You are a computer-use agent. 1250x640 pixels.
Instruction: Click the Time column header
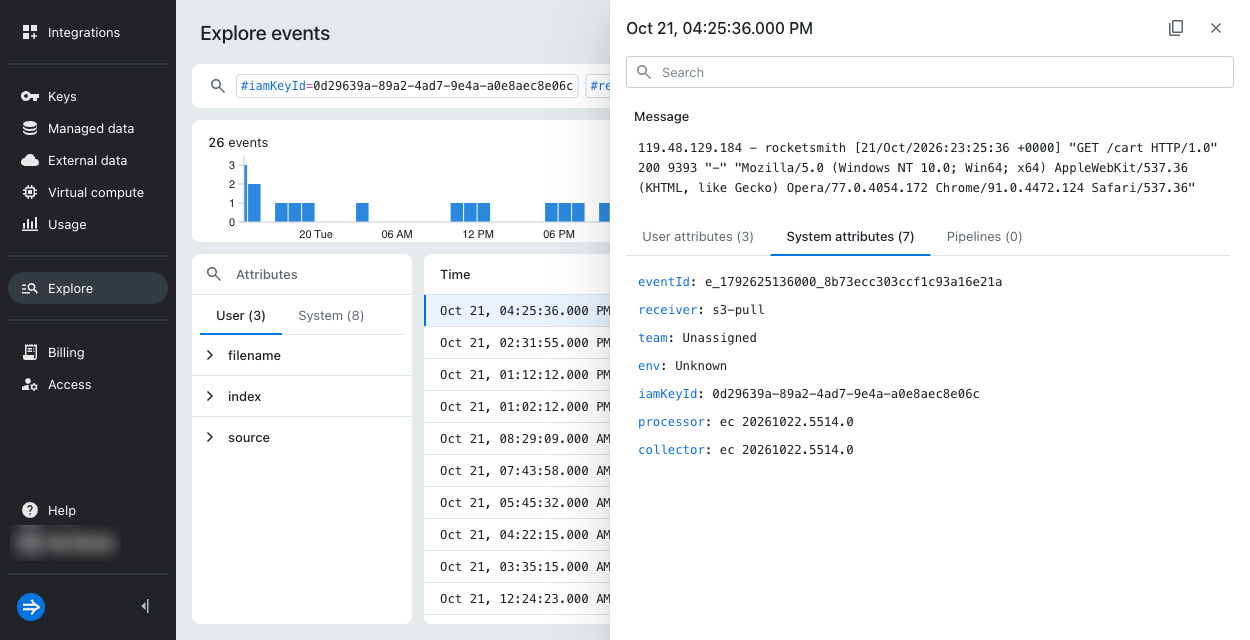coord(455,274)
